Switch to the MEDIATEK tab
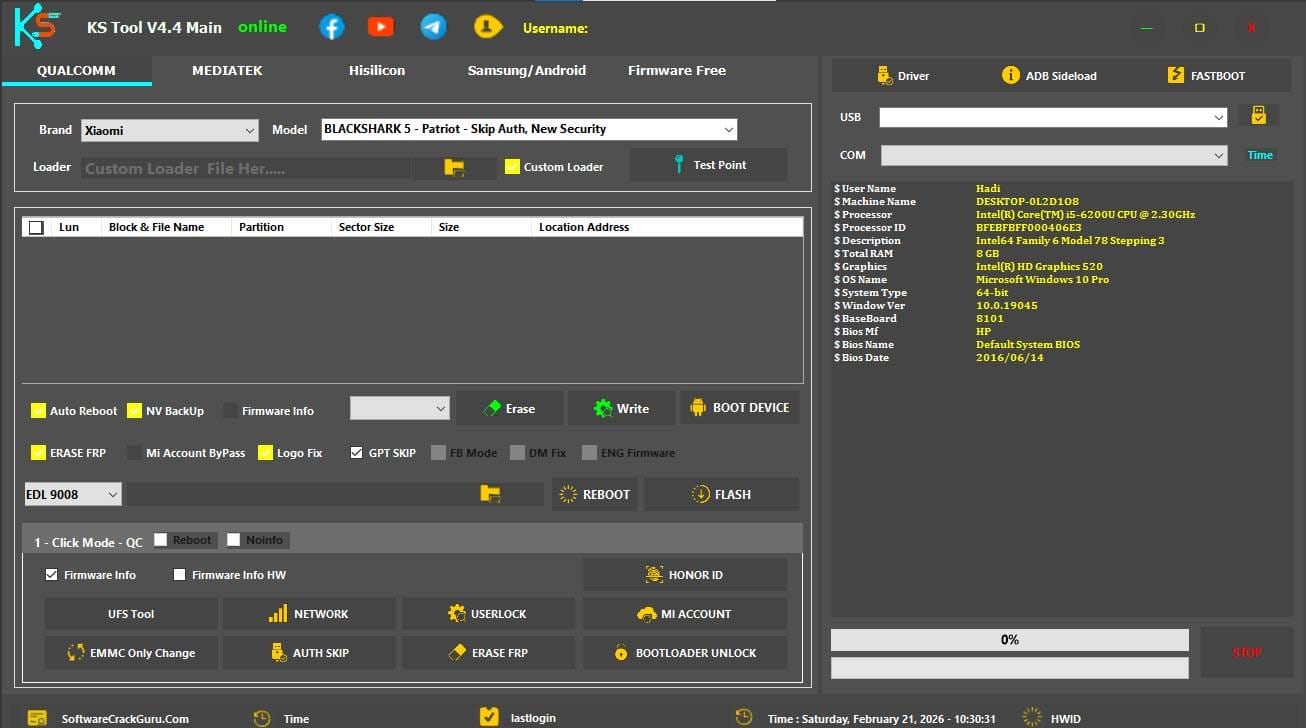The height and width of the screenshot is (728, 1306). pyautogui.click(x=225, y=70)
